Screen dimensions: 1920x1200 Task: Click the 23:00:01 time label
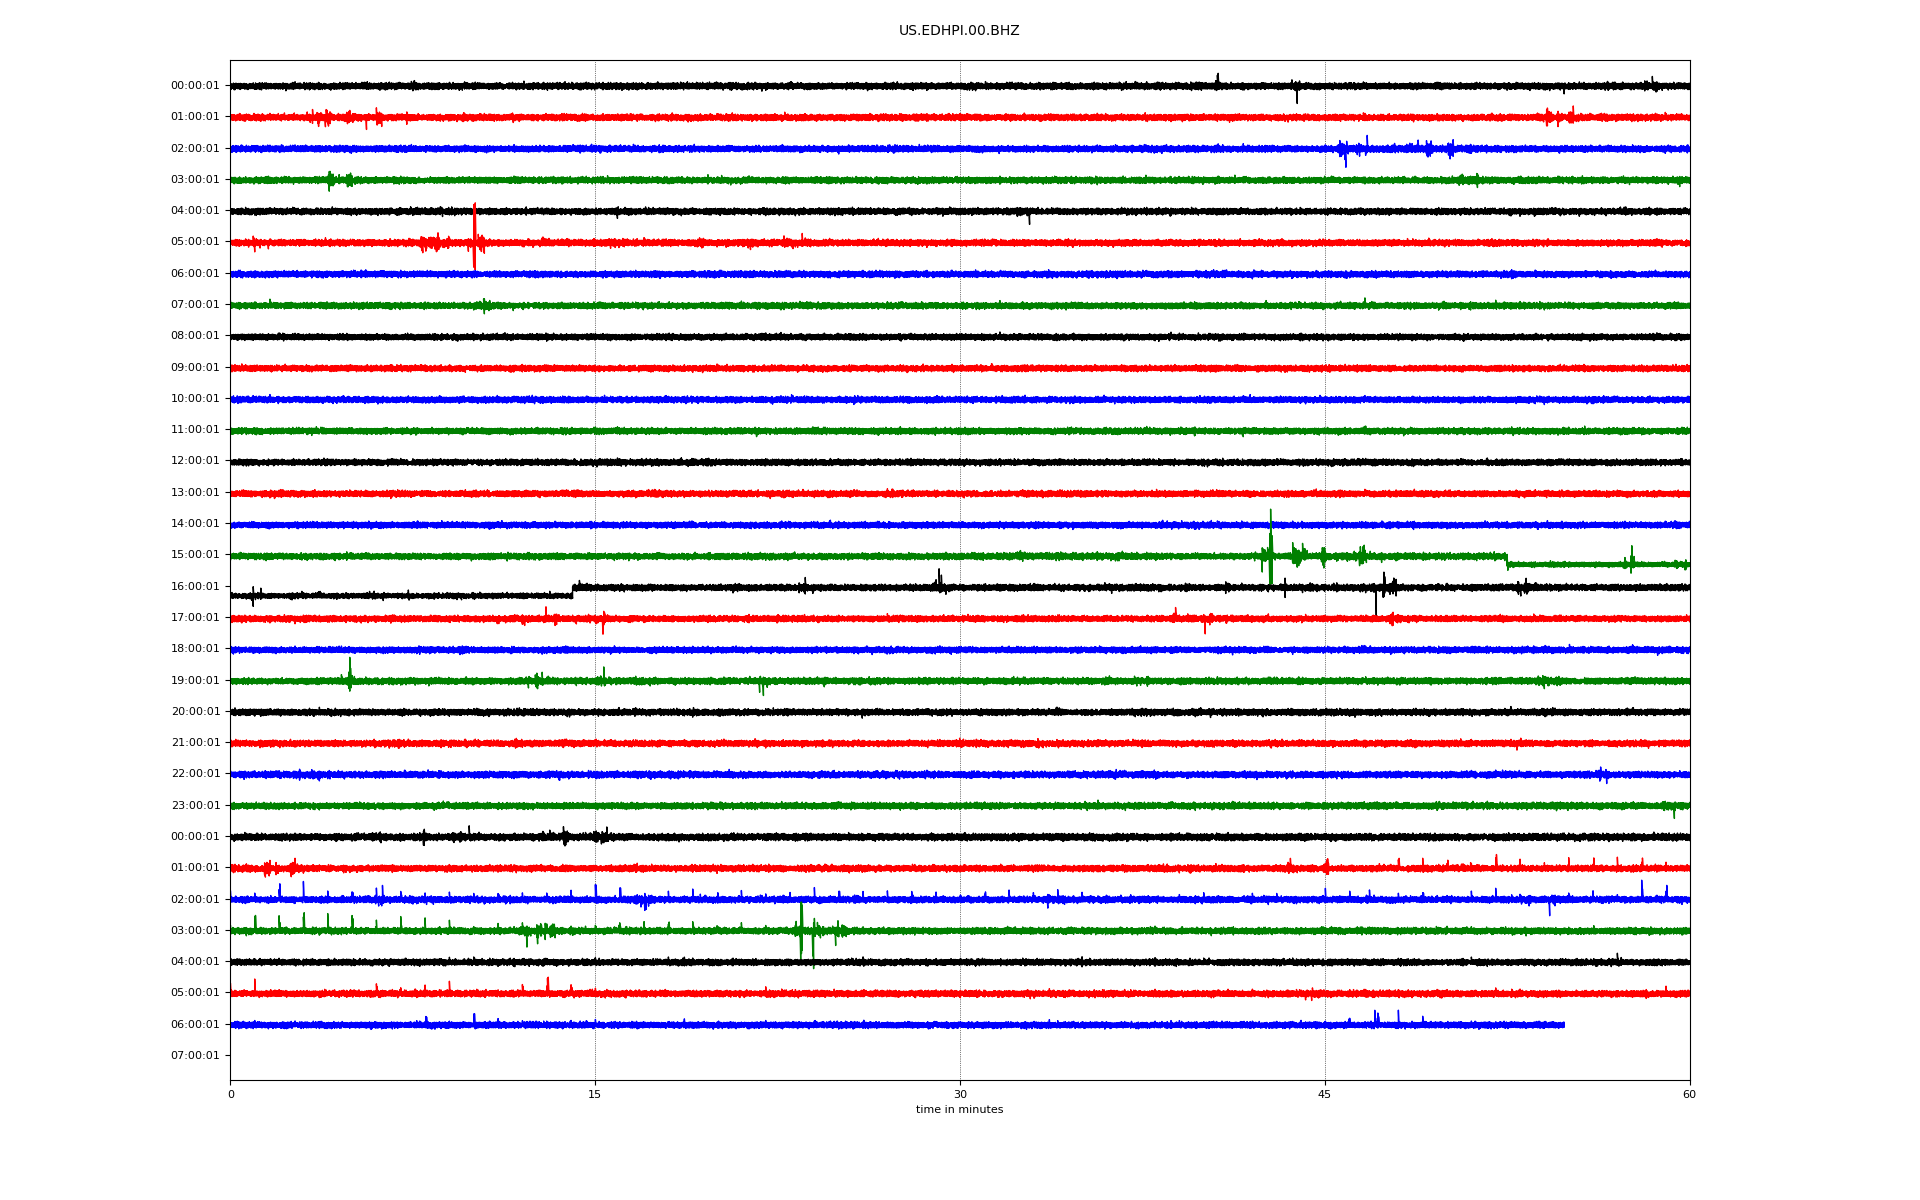pyautogui.click(x=195, y=806)
